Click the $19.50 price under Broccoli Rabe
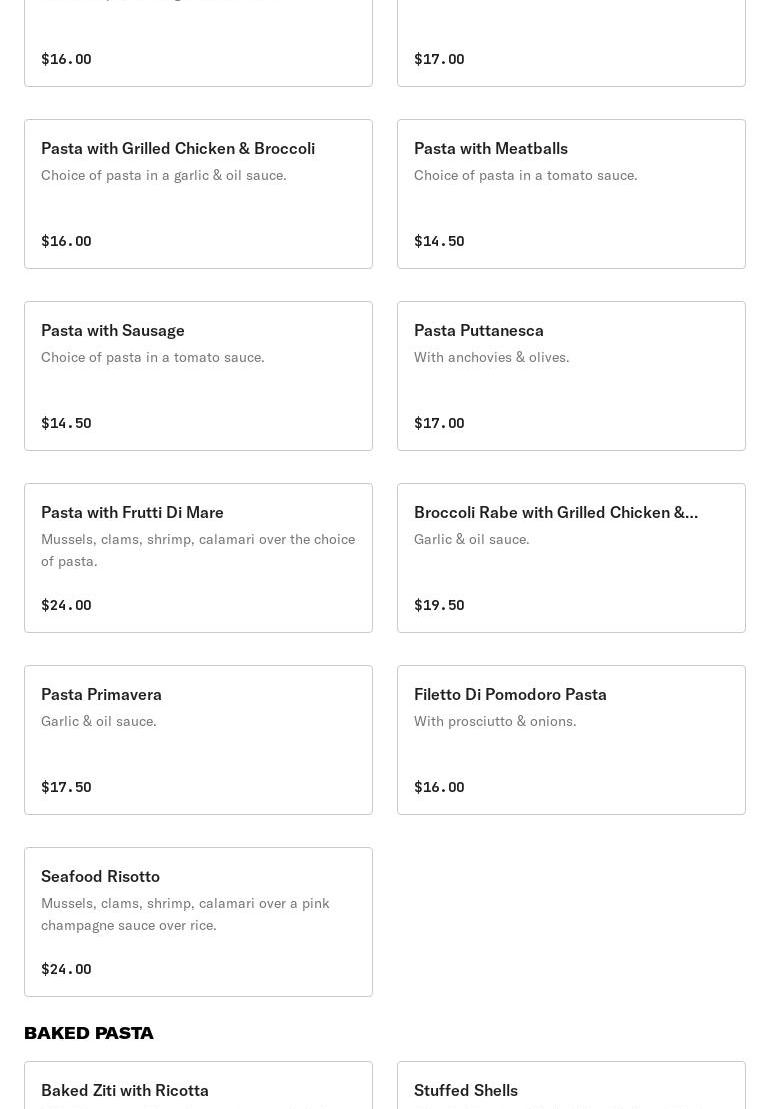 439,605
